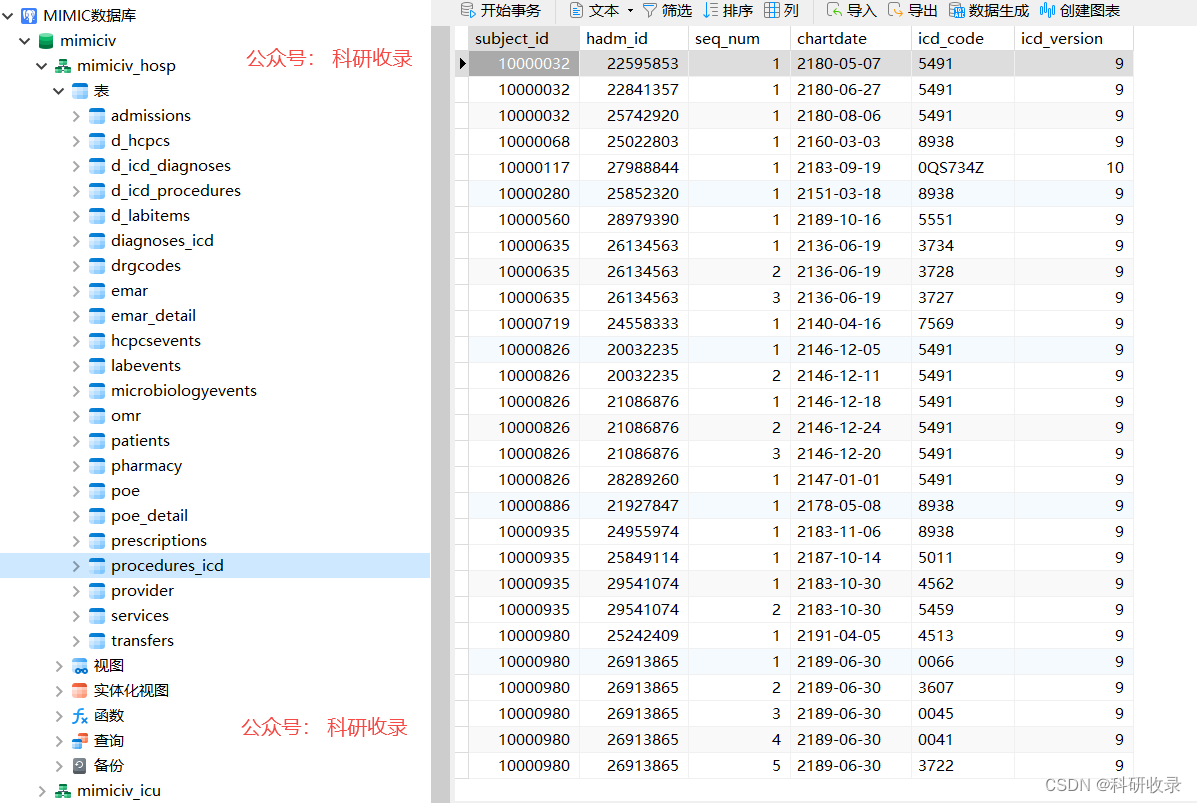
Task: Select the services table
Action: [x=140, y=616]
